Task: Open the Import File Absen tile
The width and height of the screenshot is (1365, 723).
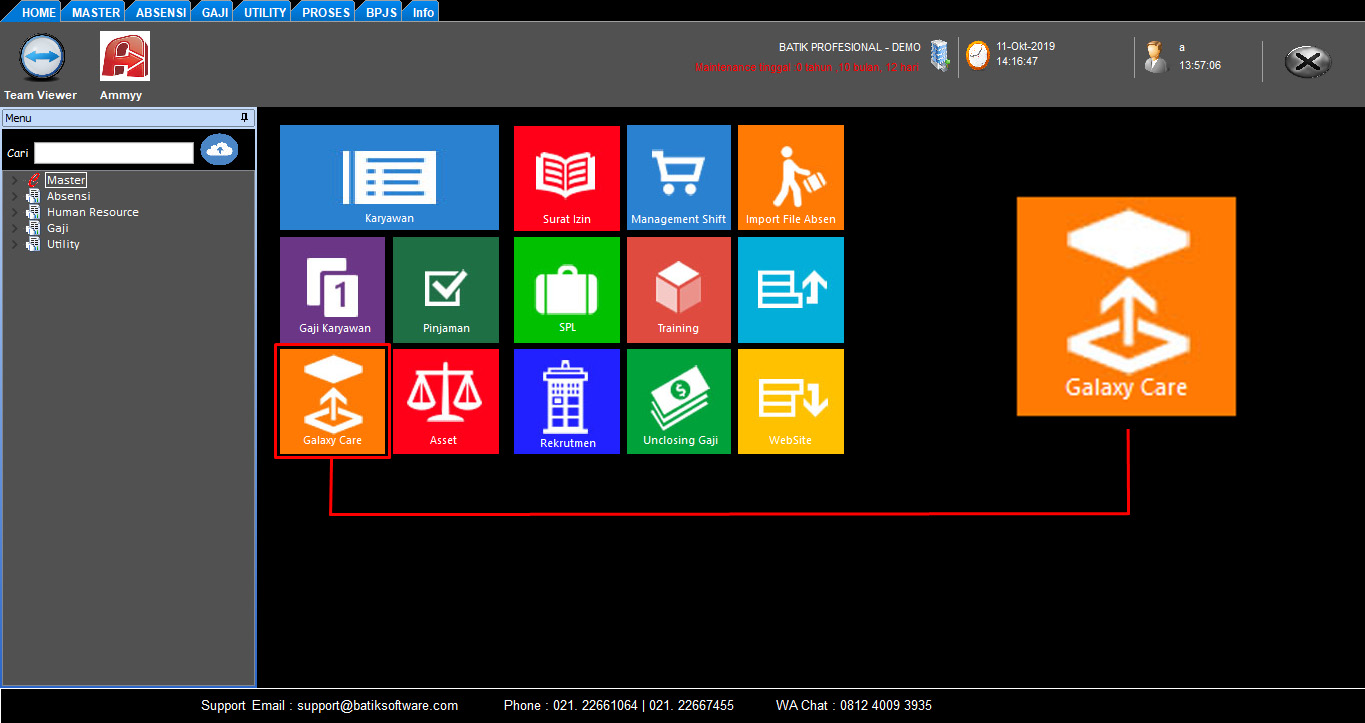Action: [790, 177]
